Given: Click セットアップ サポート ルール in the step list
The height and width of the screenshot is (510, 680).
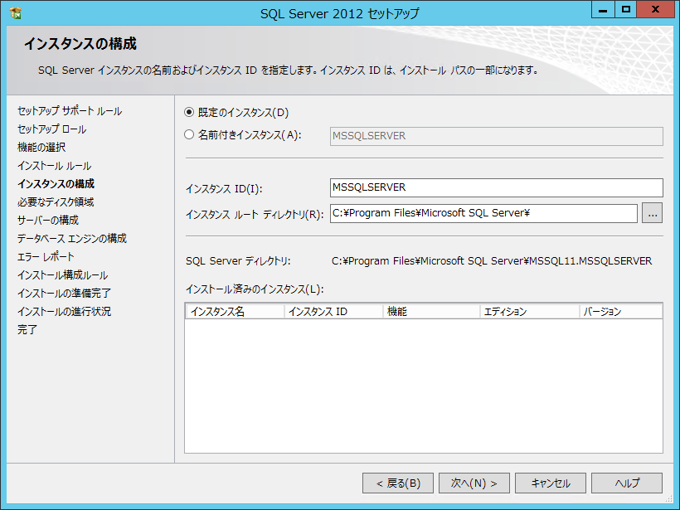Looking at the screenshot, I should coord(69,111).
